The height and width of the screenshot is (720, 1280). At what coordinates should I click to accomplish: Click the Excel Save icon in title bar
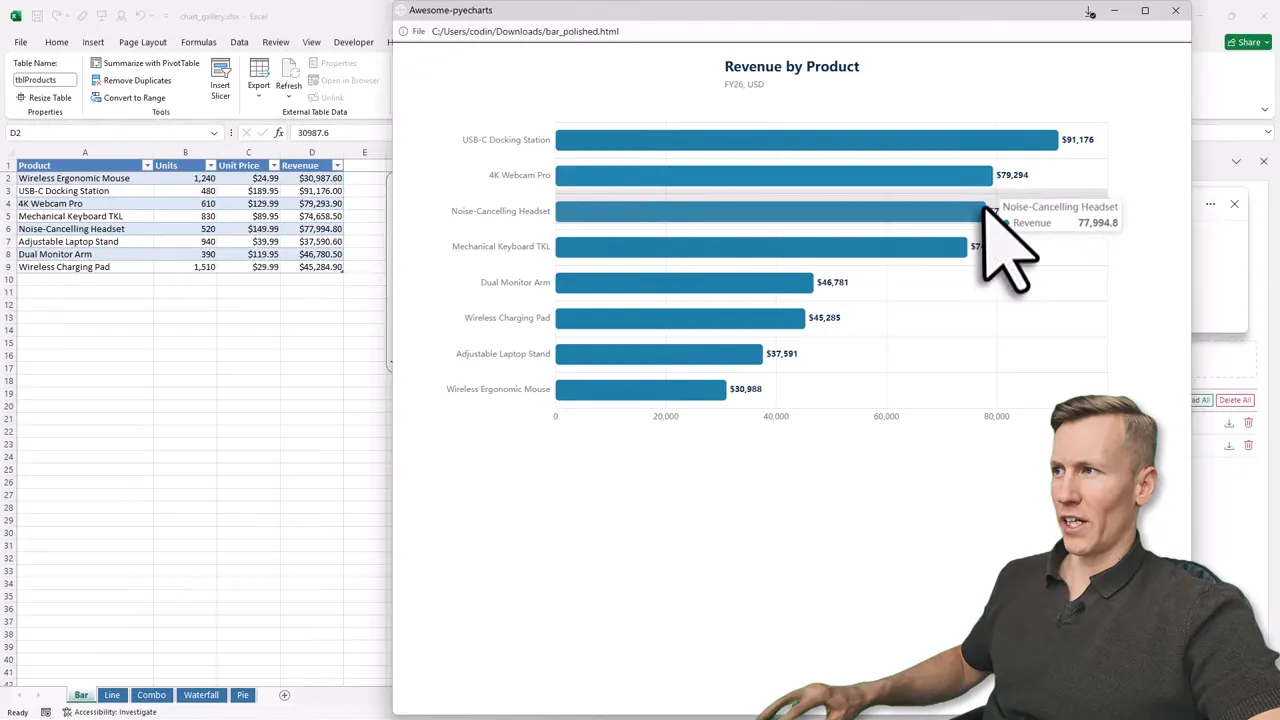(37, 16)
